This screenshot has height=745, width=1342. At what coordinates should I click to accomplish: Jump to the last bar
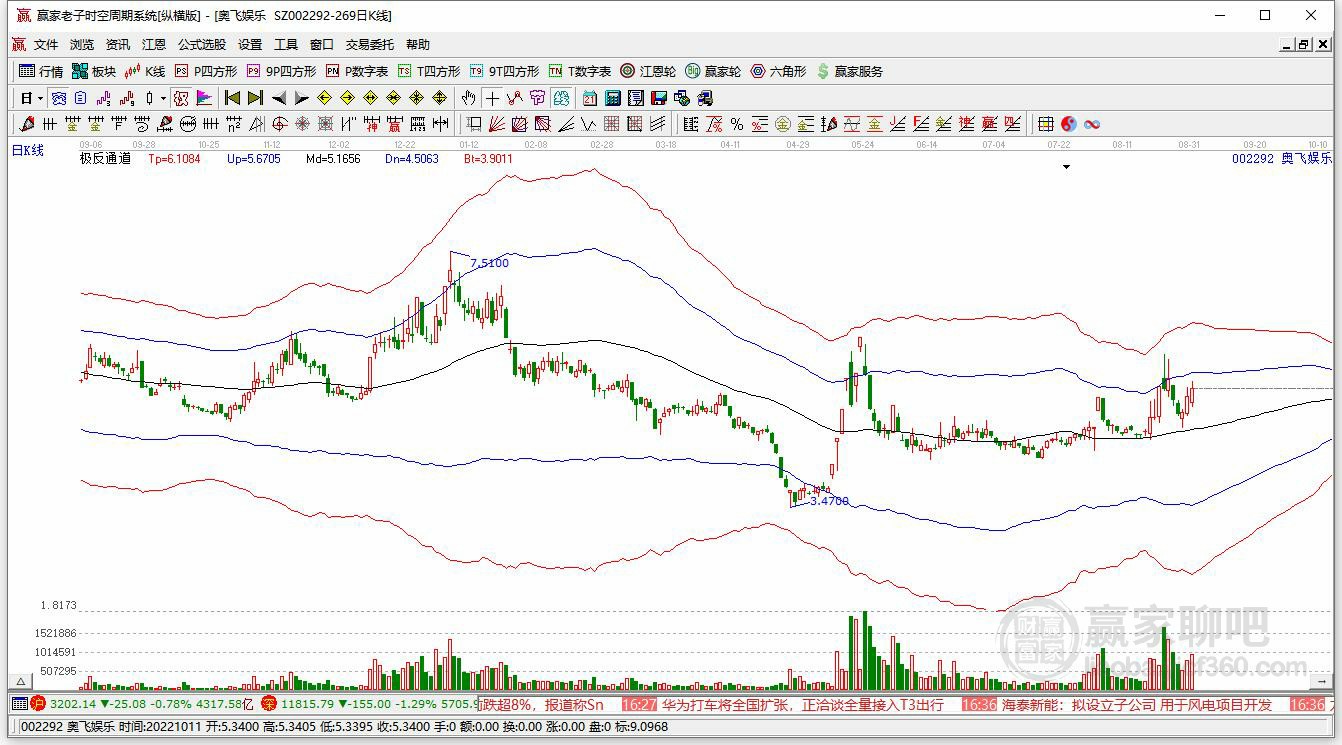pos(255,98)
